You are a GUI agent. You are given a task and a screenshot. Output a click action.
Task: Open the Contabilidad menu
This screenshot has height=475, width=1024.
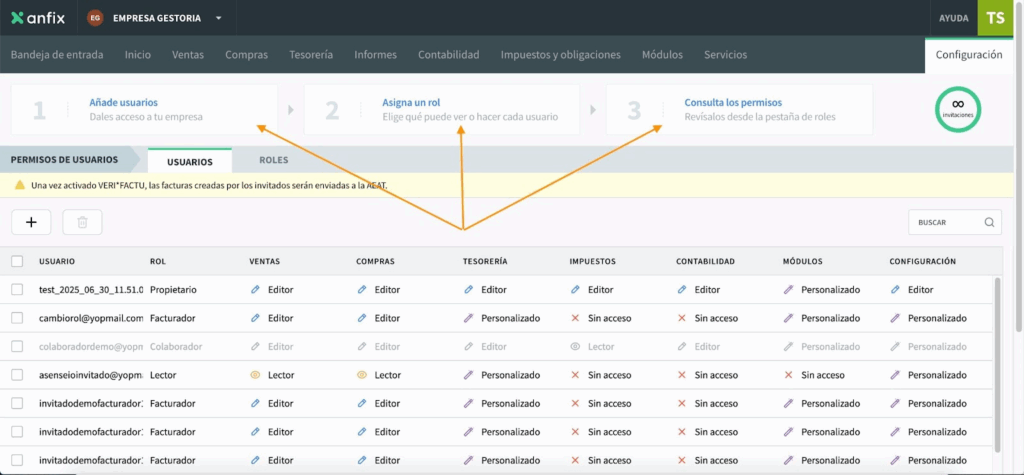click(x=448, y=55)
